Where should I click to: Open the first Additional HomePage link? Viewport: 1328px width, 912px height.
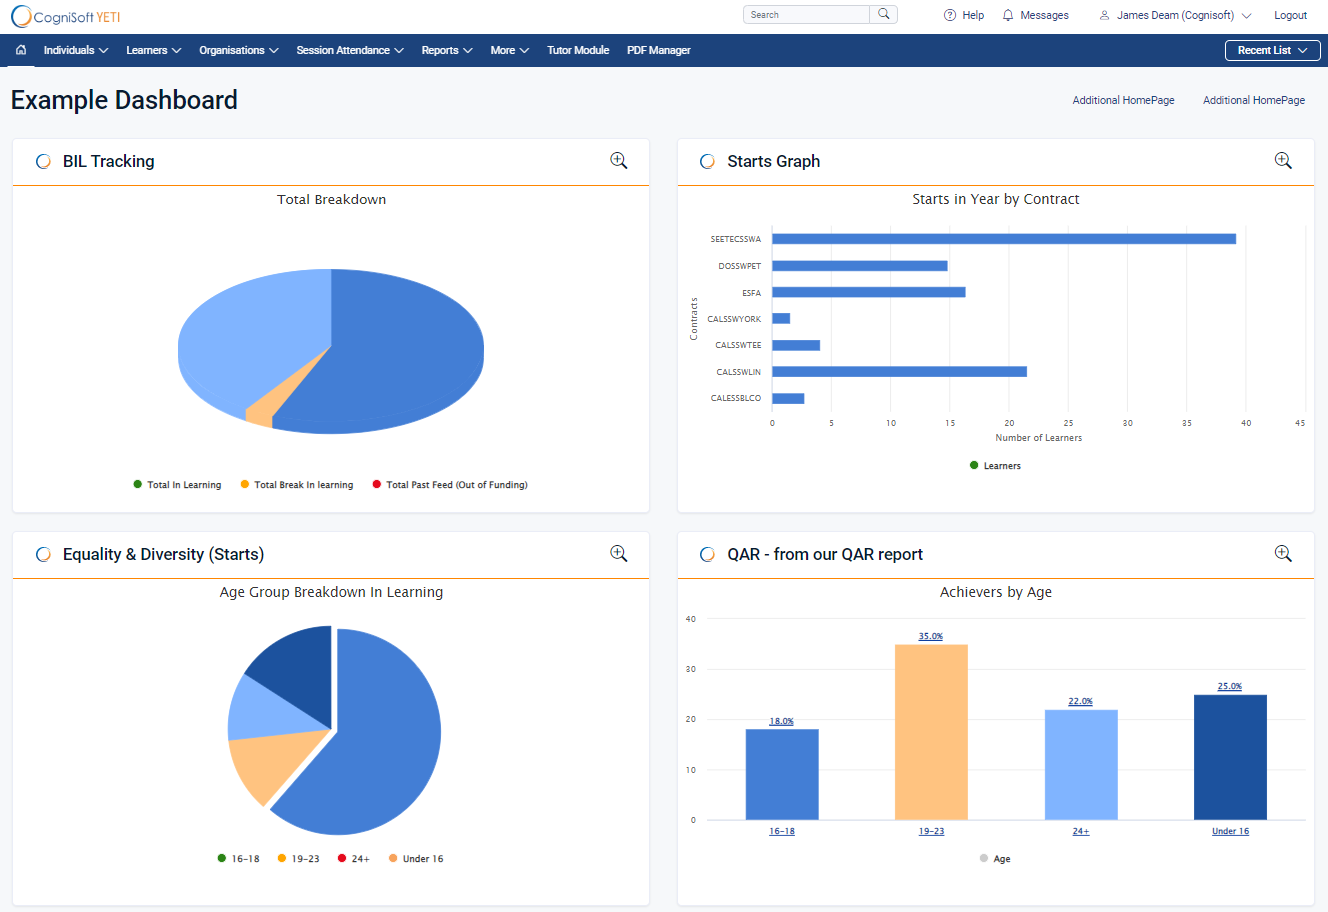pyautogui.click(x=1123, y=100)
